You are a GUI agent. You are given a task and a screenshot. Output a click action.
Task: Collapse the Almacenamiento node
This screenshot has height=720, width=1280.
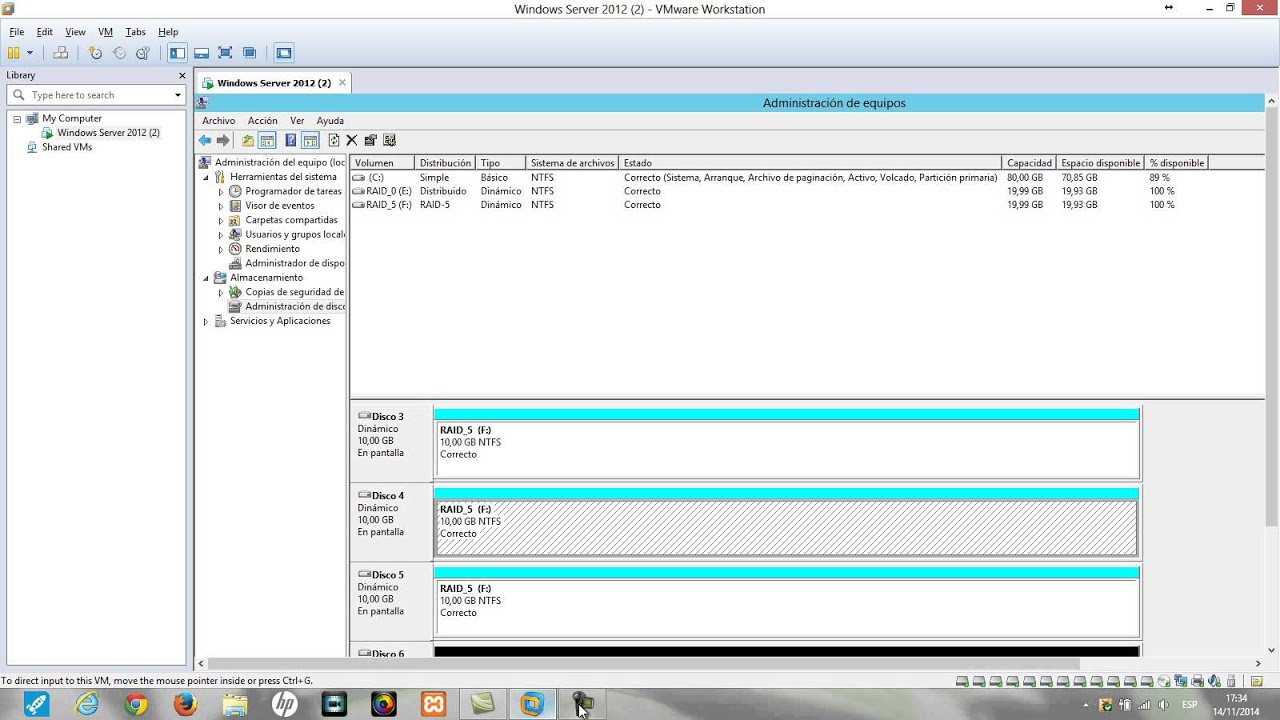click(206, 278)
